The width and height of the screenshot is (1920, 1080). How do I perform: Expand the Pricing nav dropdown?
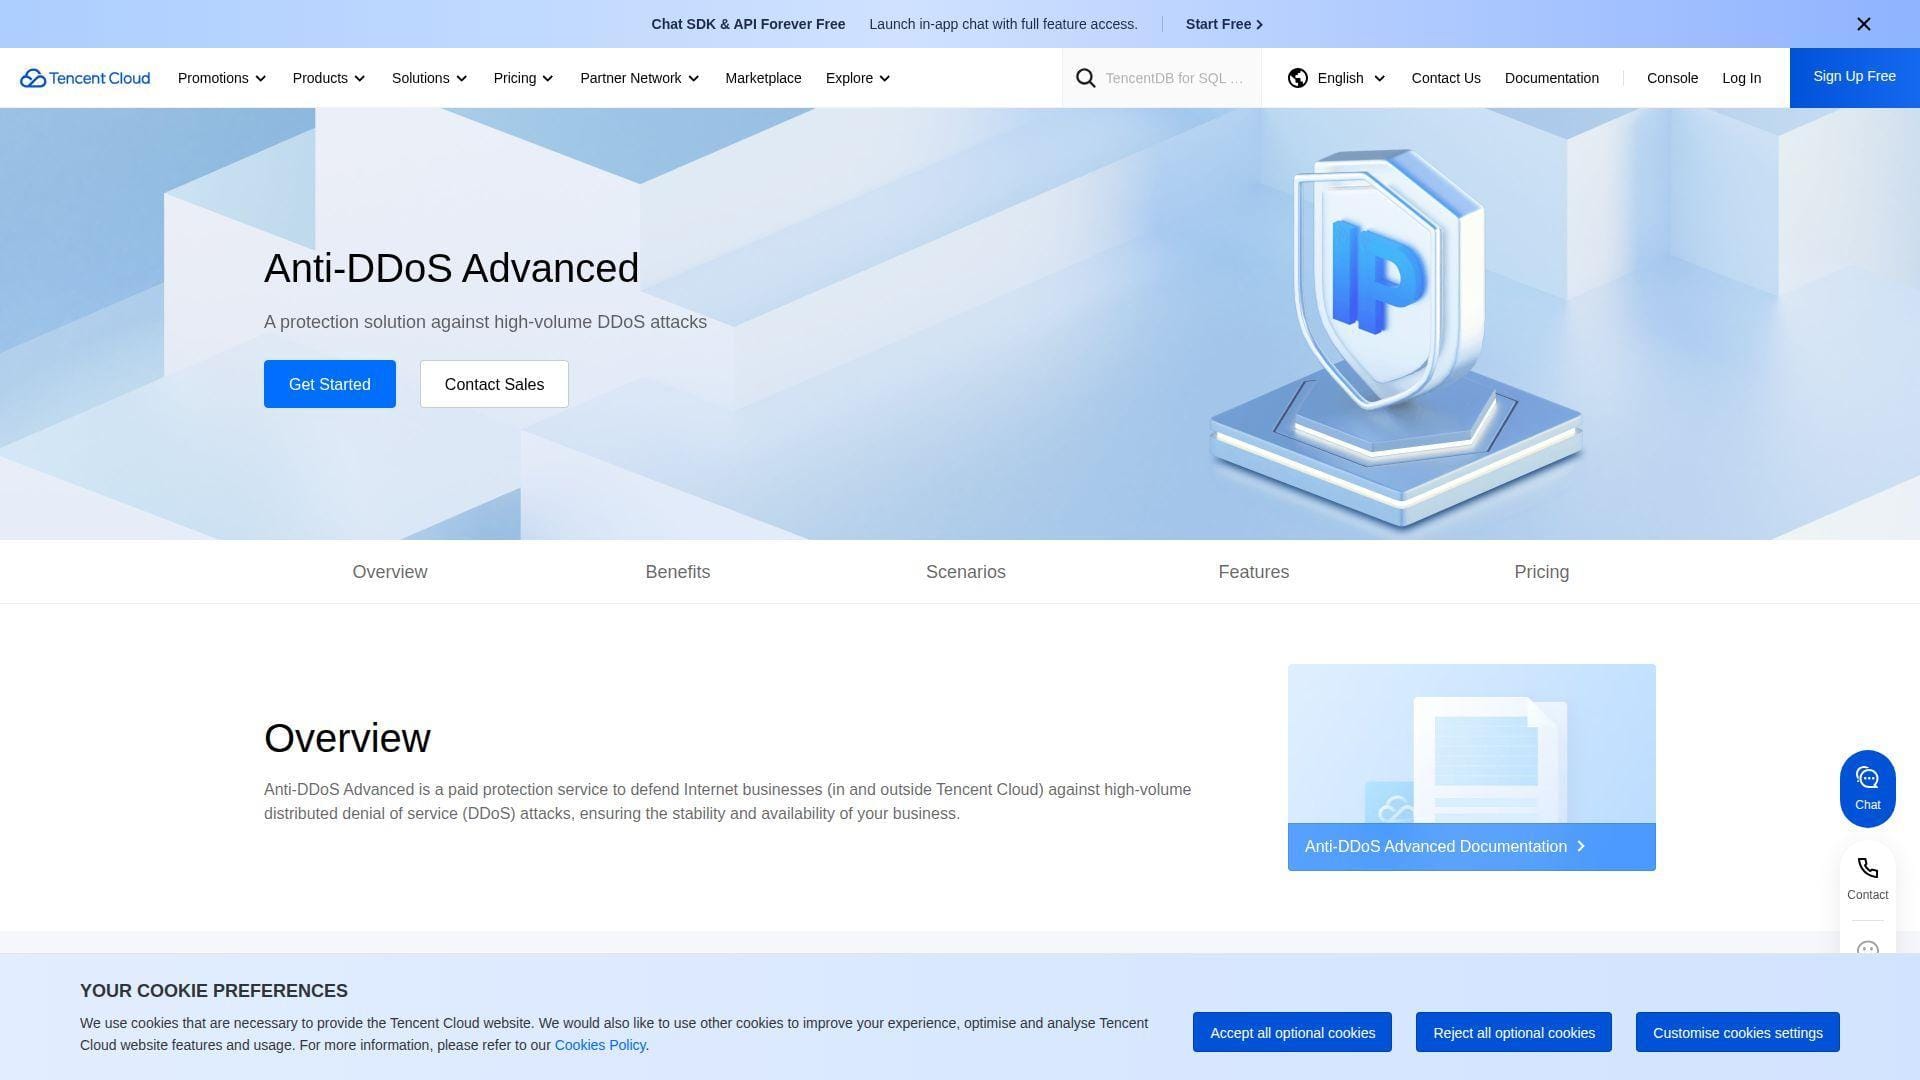(x=523, y=78)
